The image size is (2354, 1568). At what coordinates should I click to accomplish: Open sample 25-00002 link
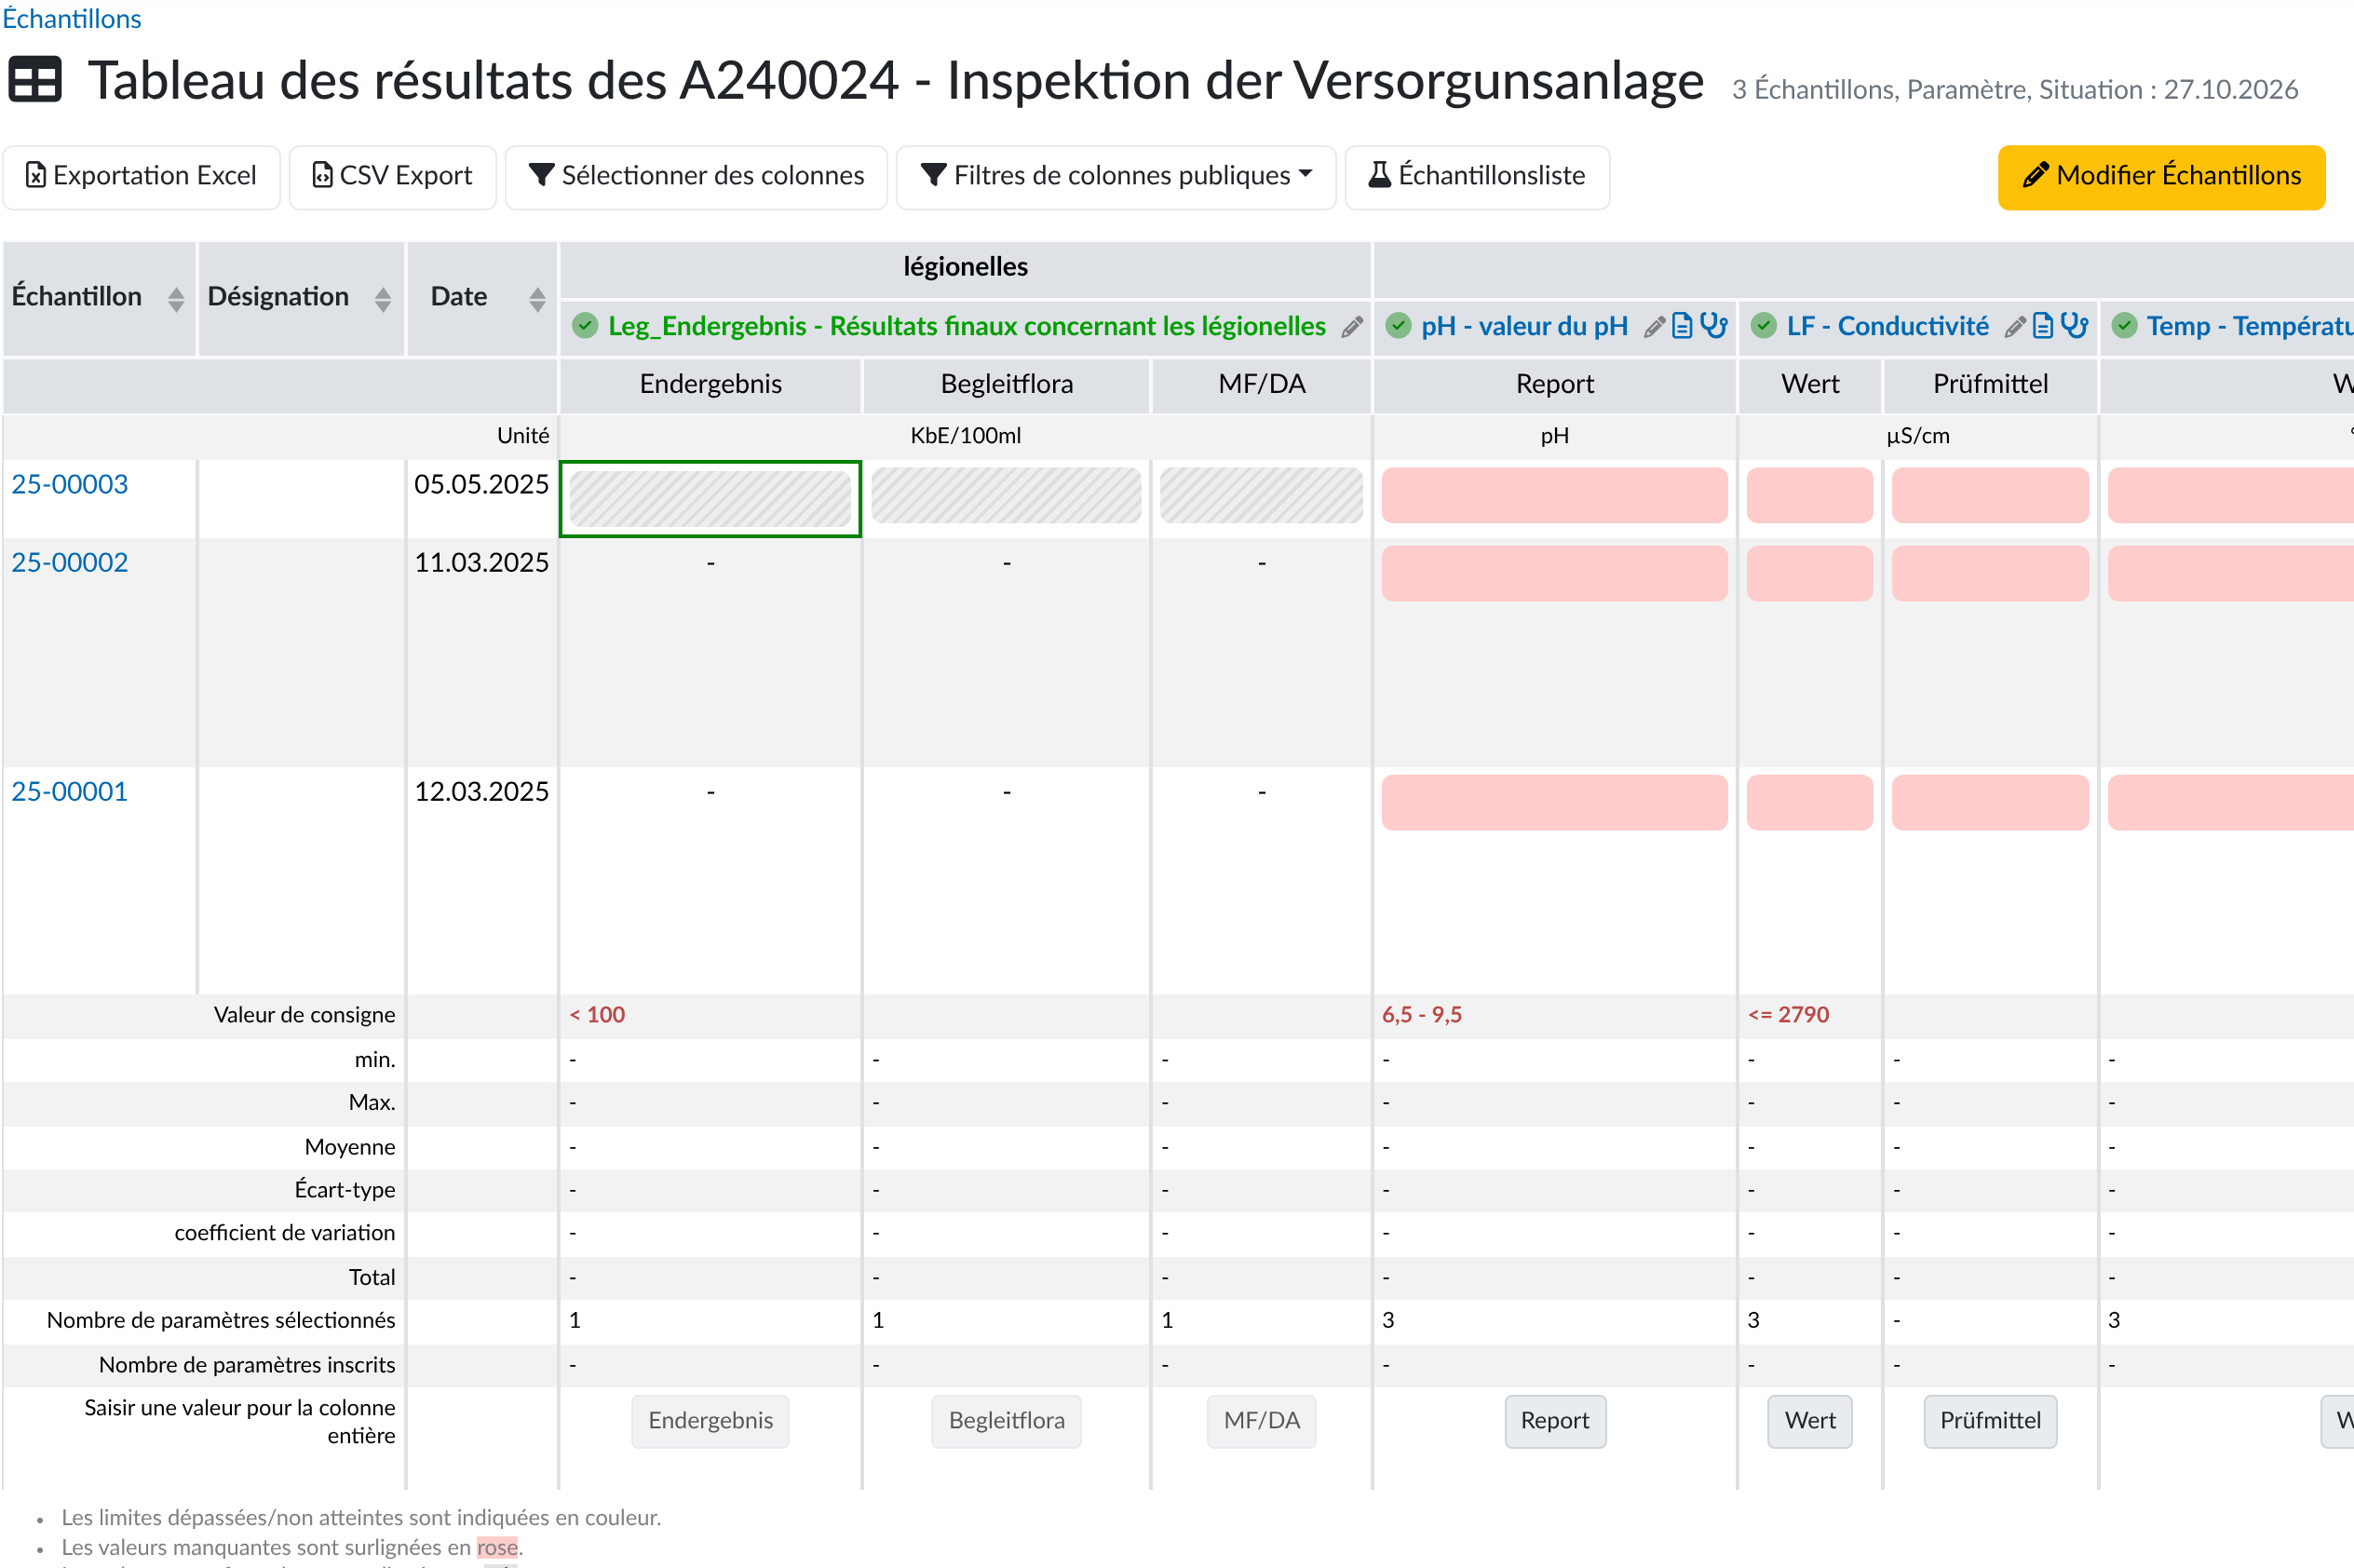point(70,562)
